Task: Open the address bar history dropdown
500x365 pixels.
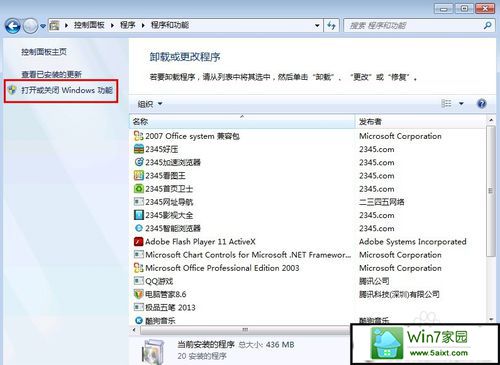Action: pyautogui.click(x=317, y=25)
